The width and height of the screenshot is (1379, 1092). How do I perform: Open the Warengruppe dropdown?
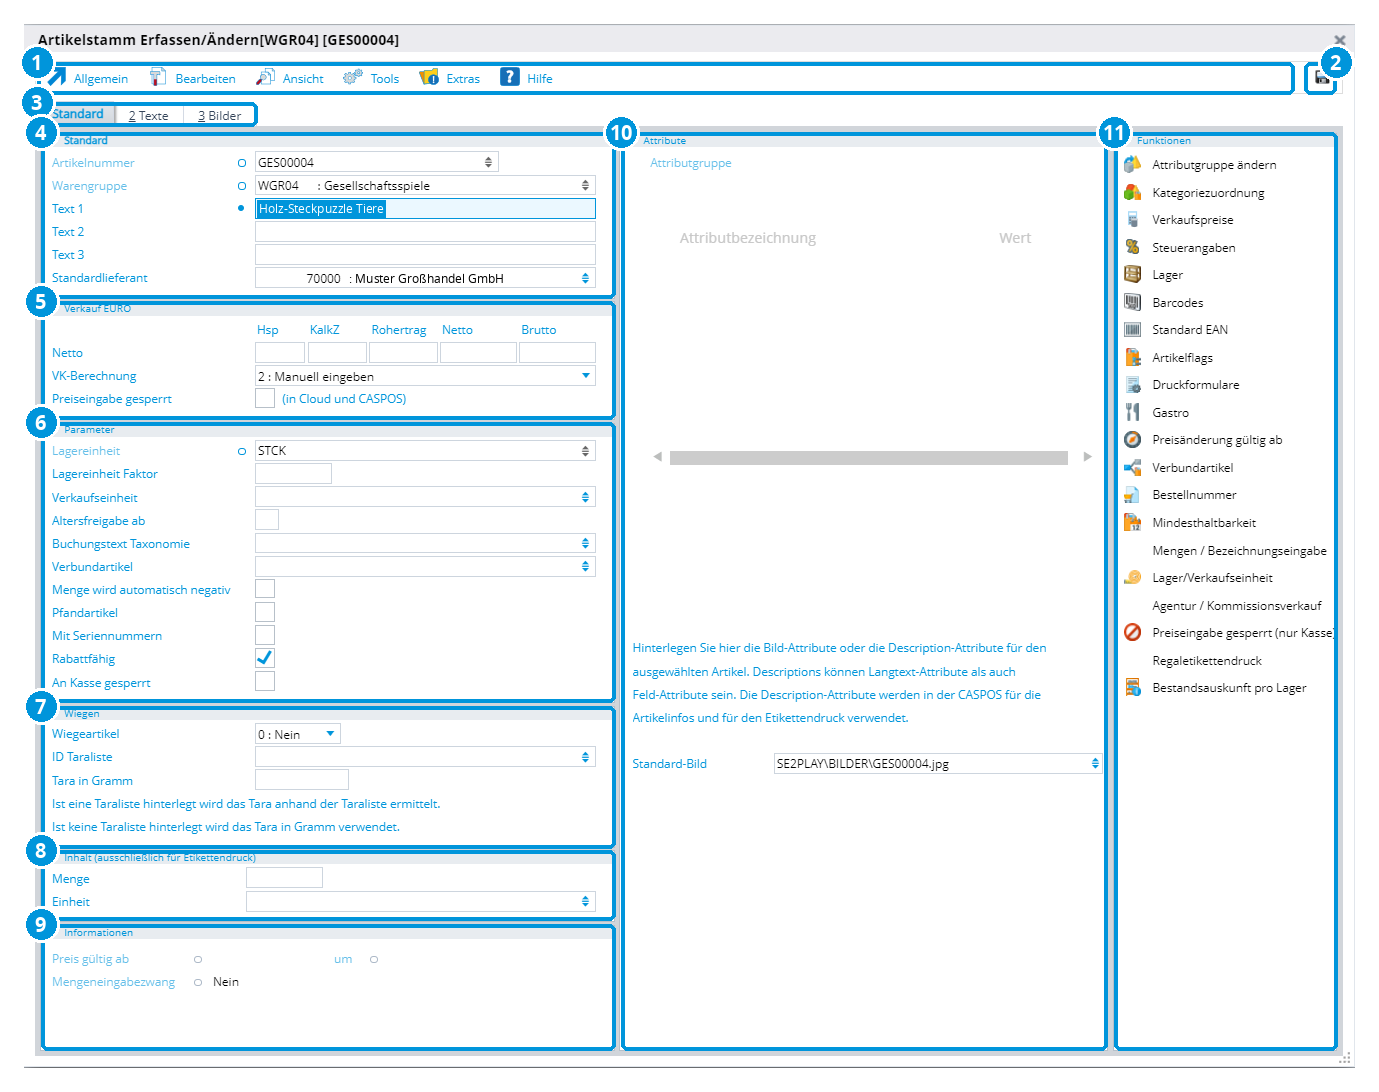coord(585,185)
